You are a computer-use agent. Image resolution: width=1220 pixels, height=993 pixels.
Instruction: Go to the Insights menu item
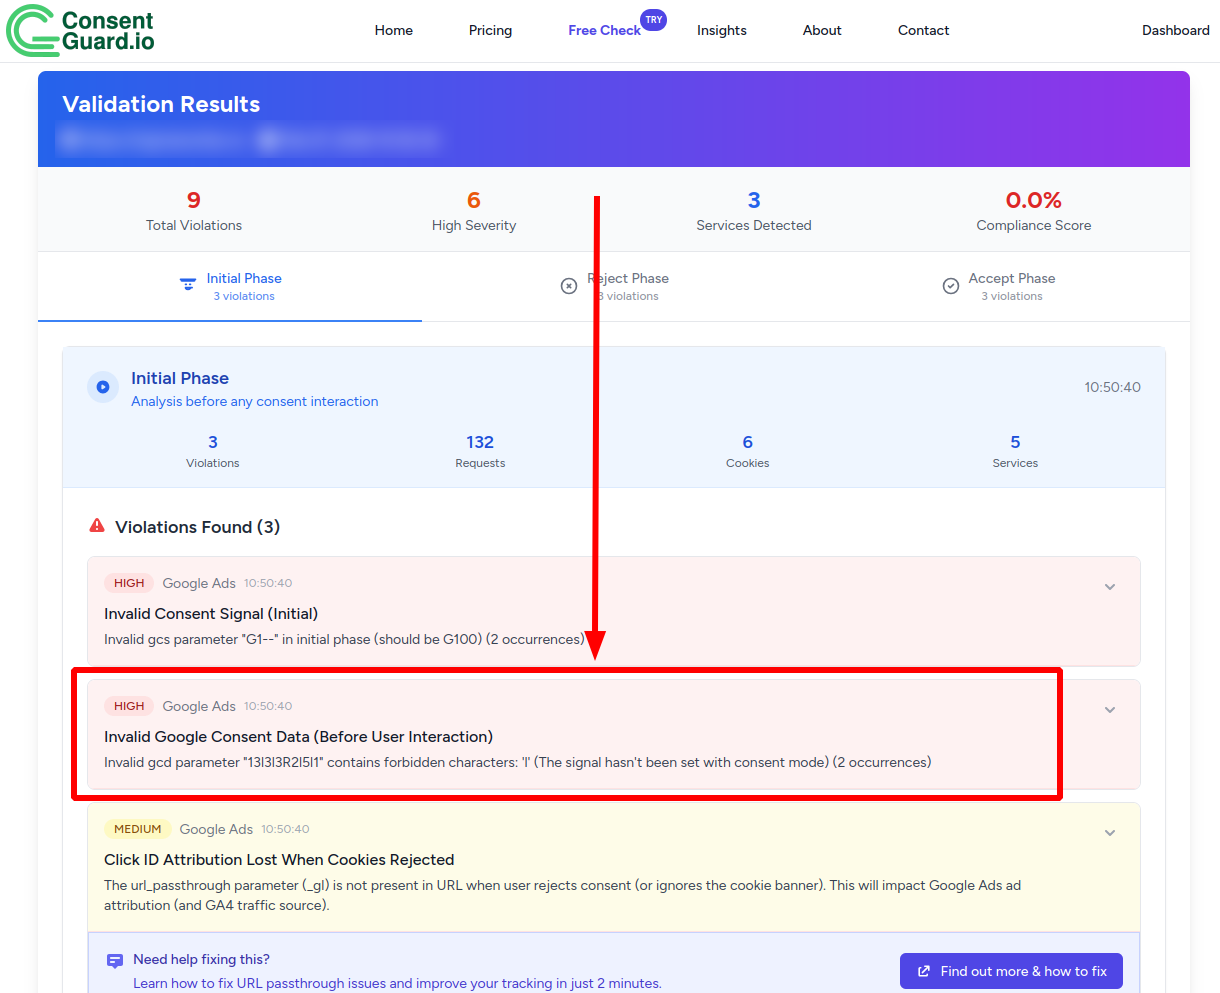tap(721, 31)
